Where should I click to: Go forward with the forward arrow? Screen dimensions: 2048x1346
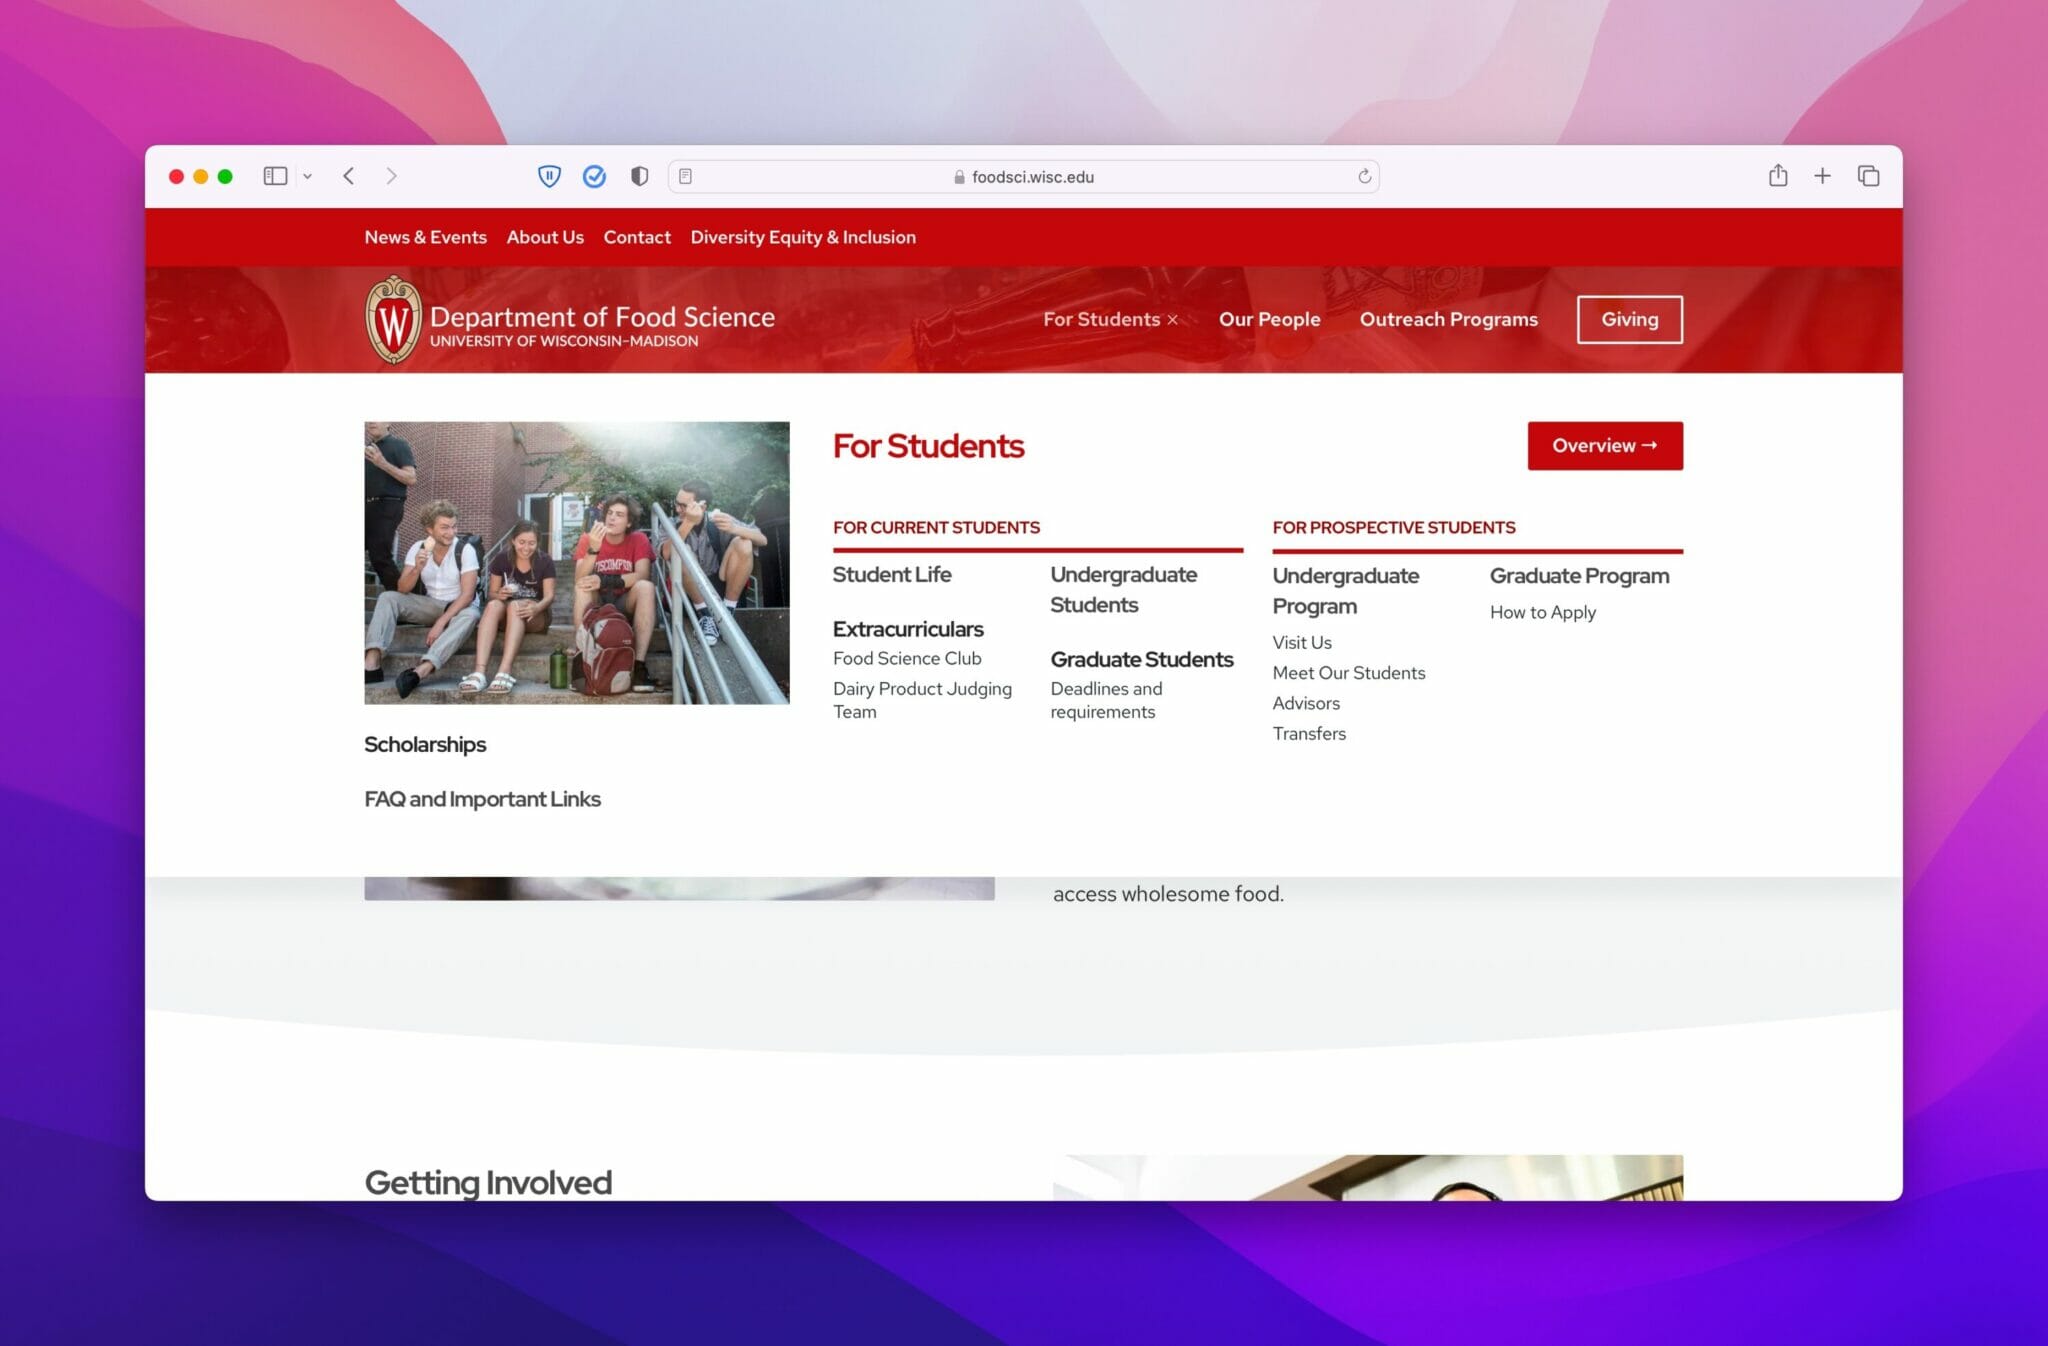[x=391, y=176]
